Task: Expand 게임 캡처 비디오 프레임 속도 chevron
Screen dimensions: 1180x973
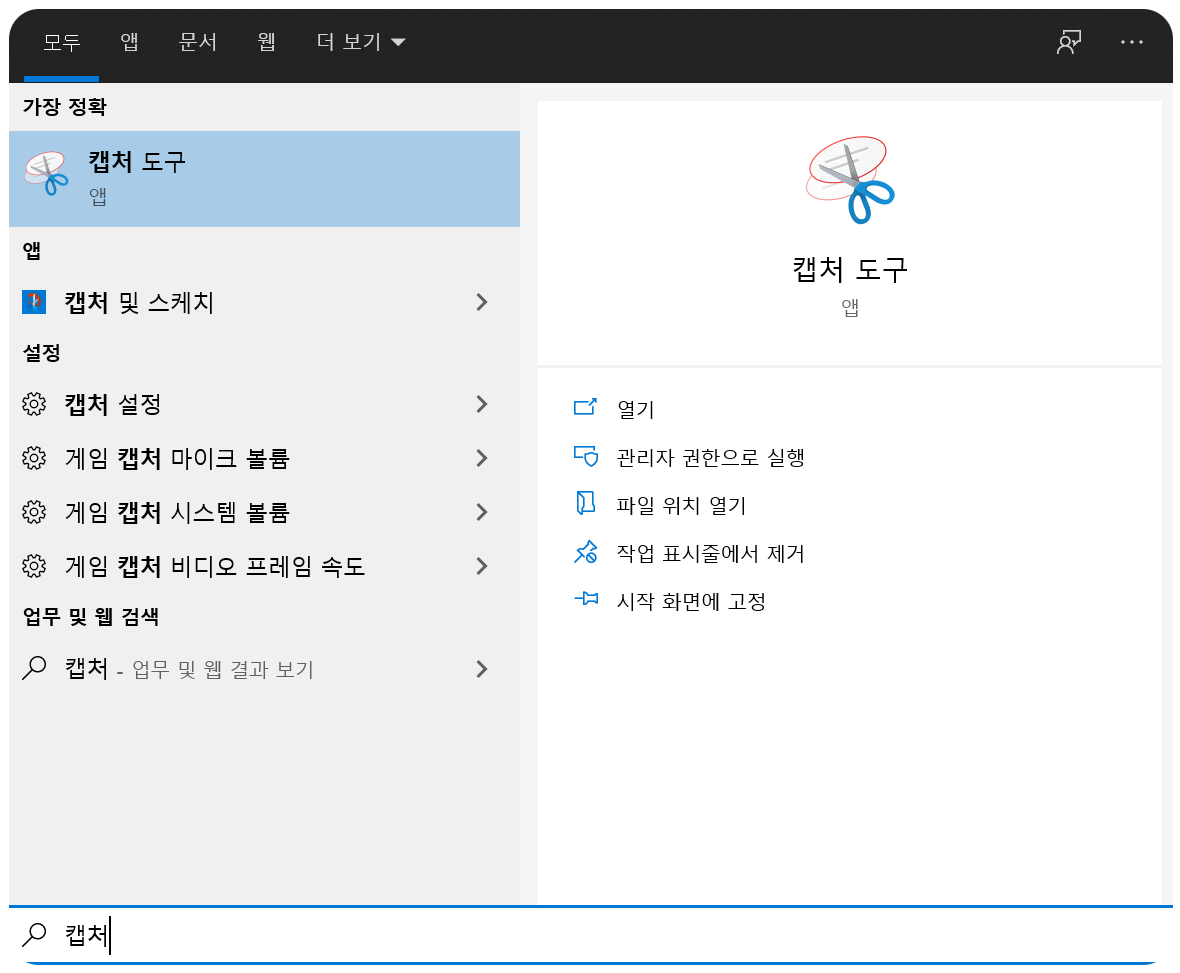Action: [x=482, y=566]
